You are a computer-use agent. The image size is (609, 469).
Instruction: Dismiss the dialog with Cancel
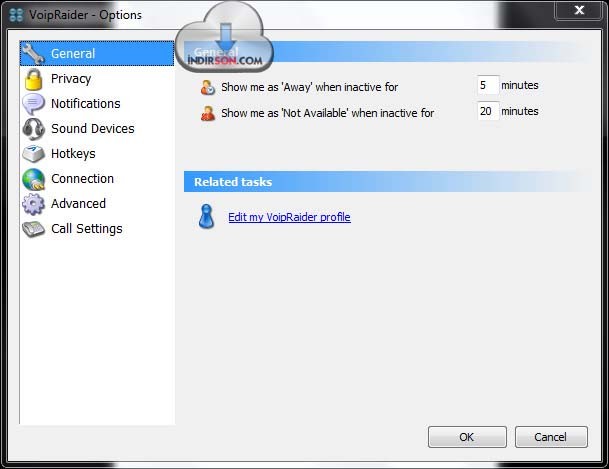(551, 437)
